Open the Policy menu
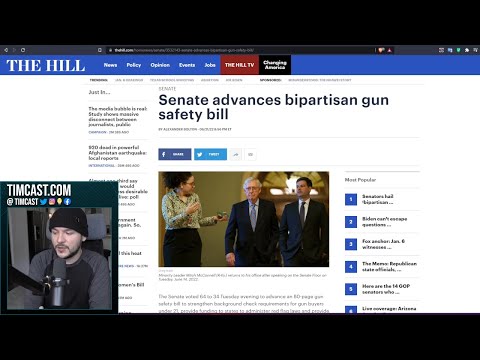 pyautogui.click(x=134, y=65)
